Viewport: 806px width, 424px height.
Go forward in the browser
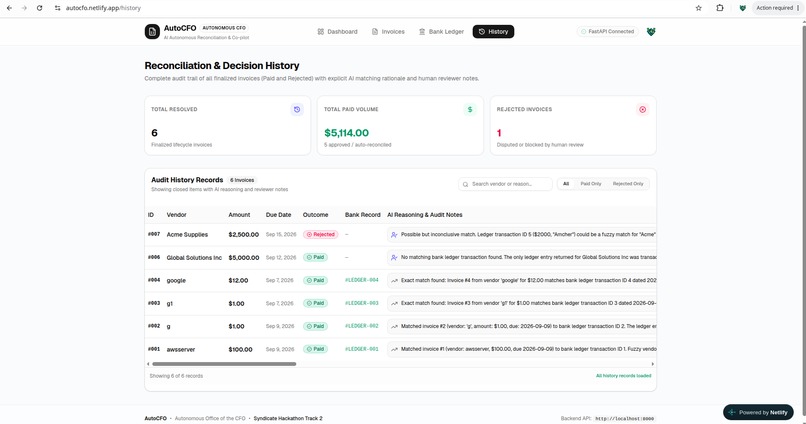point(24,8)
